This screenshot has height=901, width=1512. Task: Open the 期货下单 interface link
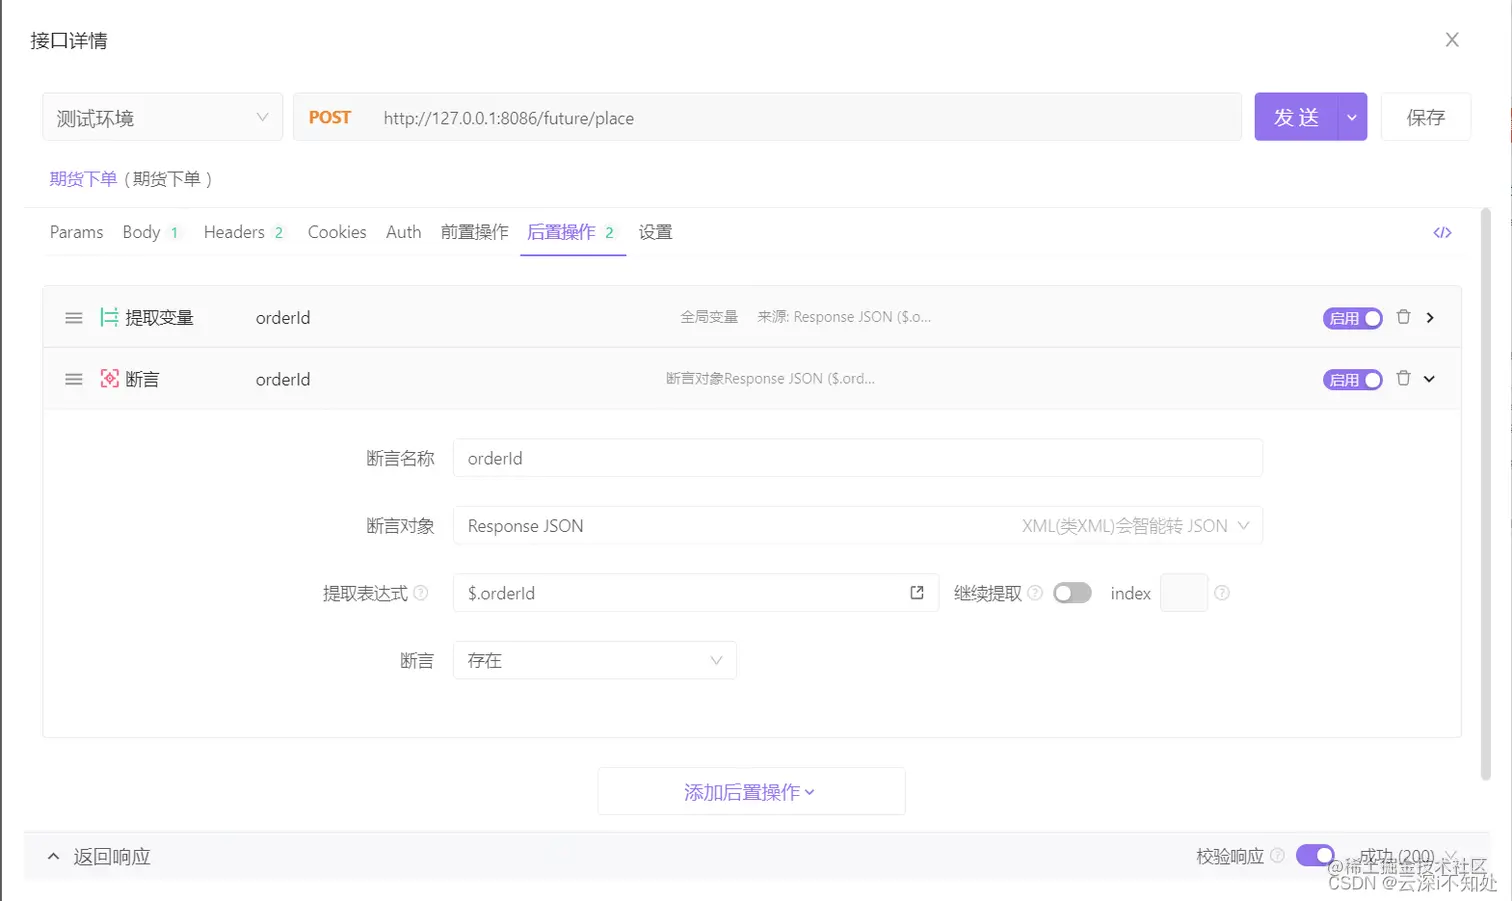tap(83, 179)
